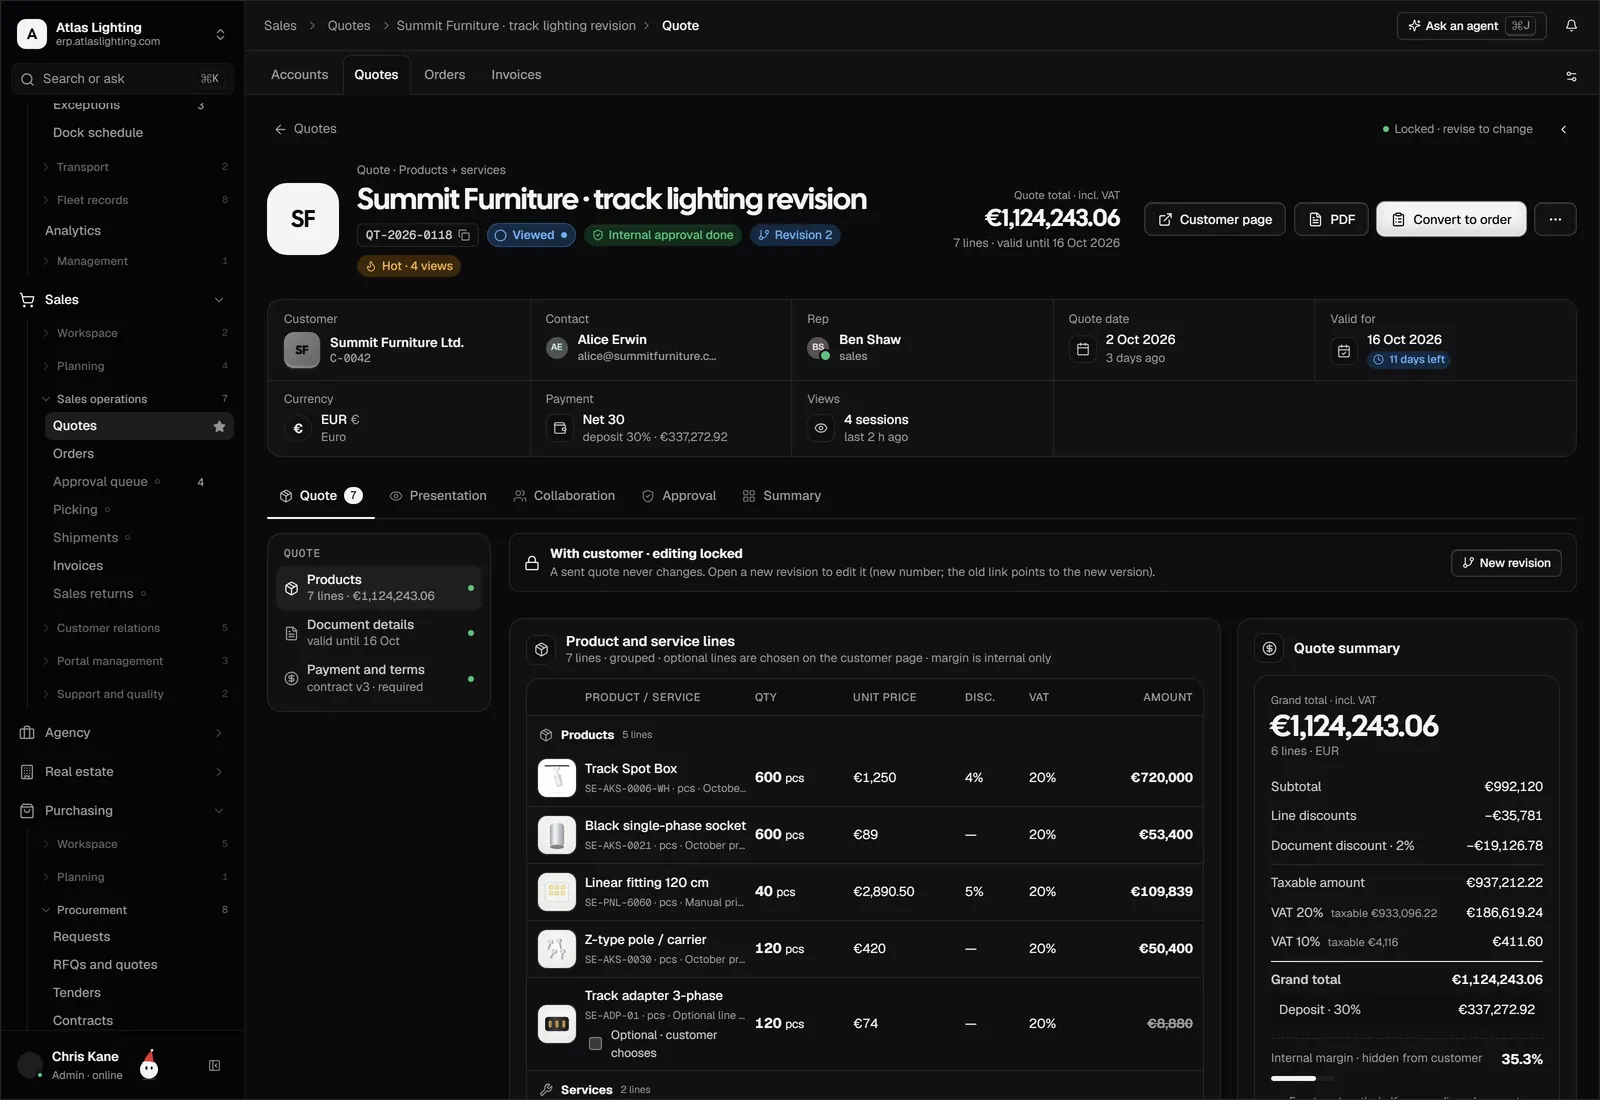
Task: Toggle sidebar panel icon beside Chris Kane
Action: [214, 1066]
